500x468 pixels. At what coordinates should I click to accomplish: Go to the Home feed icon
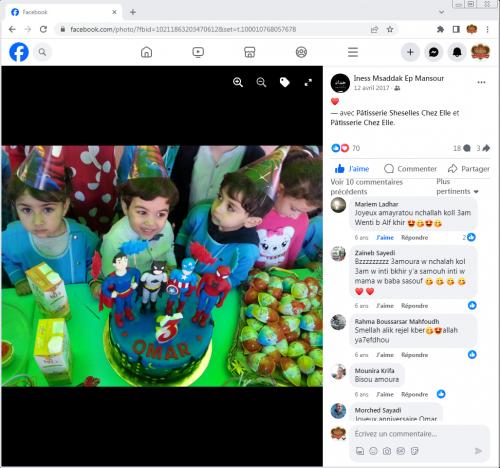(146, 52)
